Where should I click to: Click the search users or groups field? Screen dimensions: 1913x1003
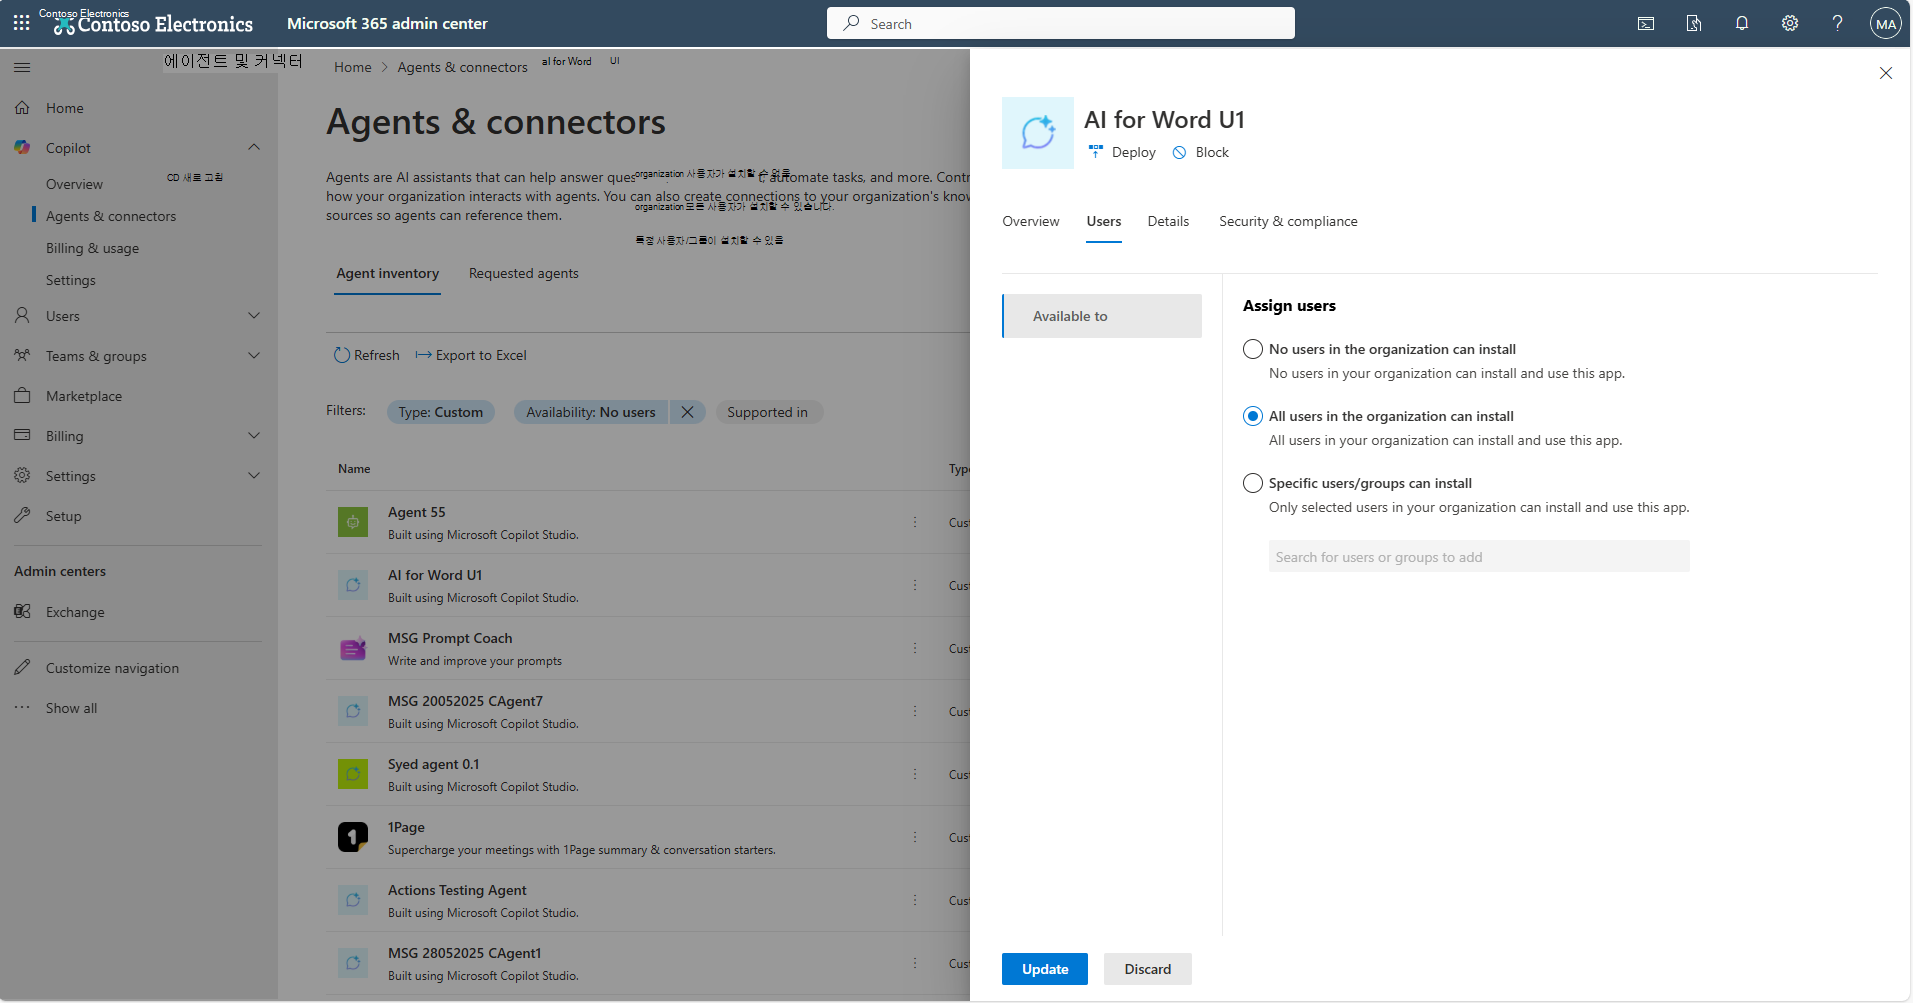(x=1478, y=557)
